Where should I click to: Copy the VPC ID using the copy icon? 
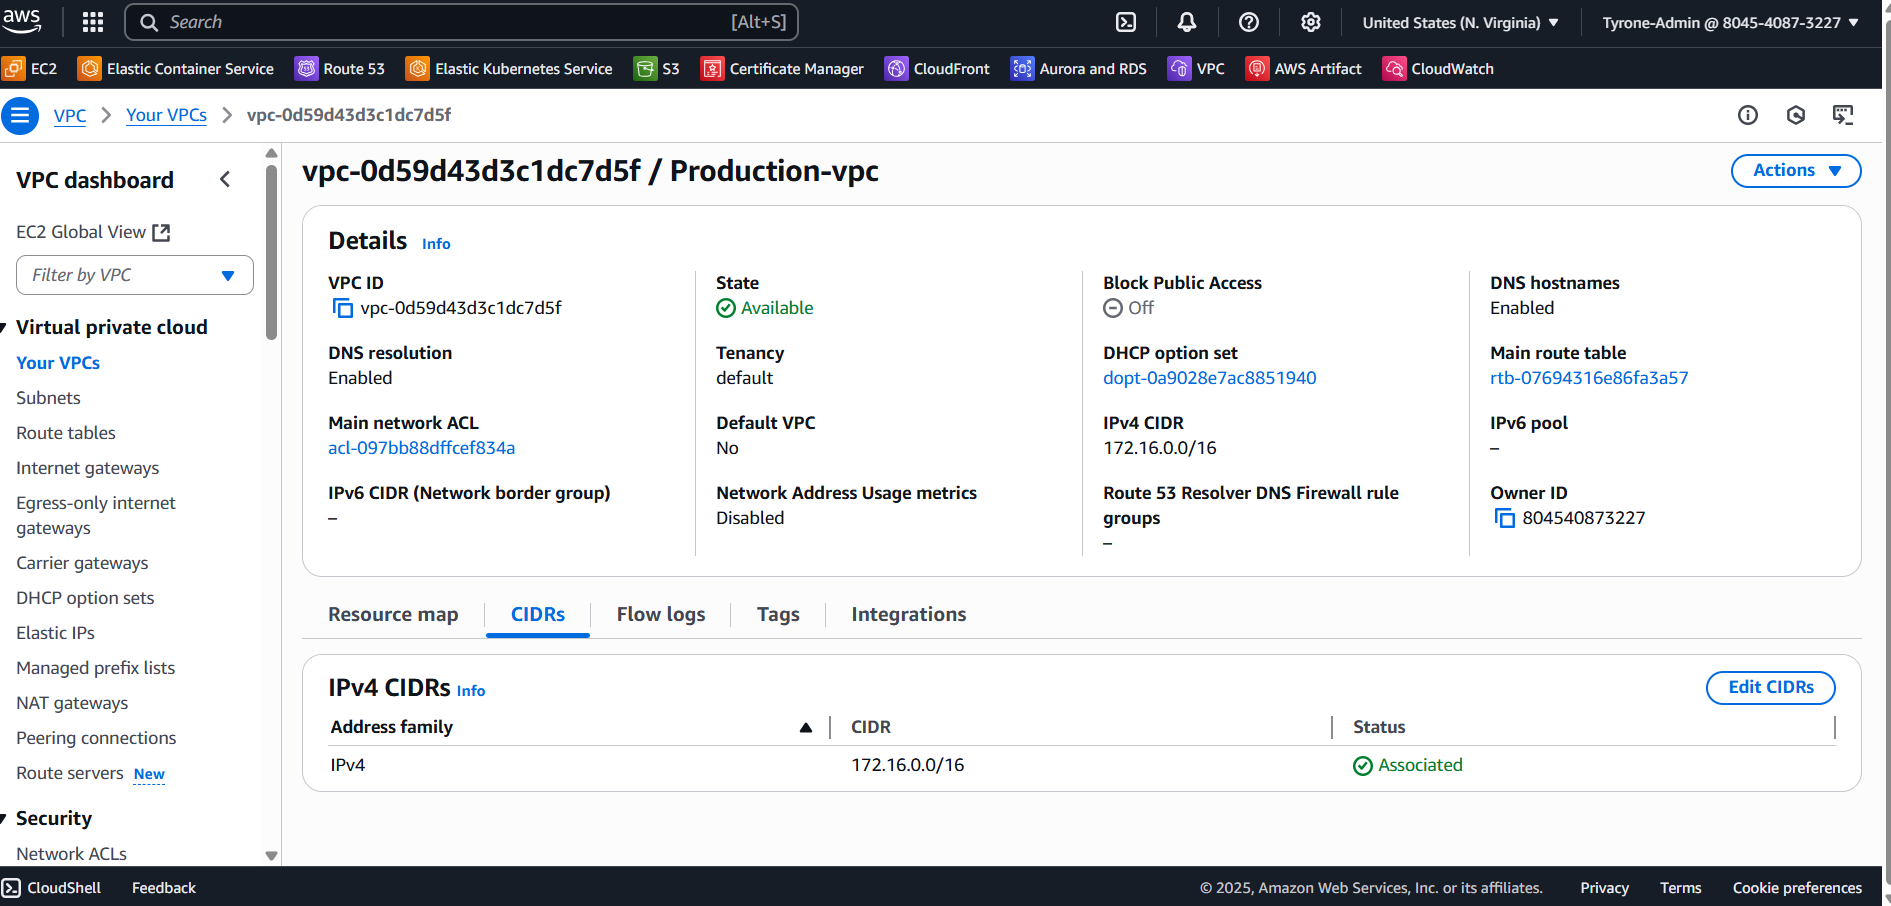(x=342, y=308)
